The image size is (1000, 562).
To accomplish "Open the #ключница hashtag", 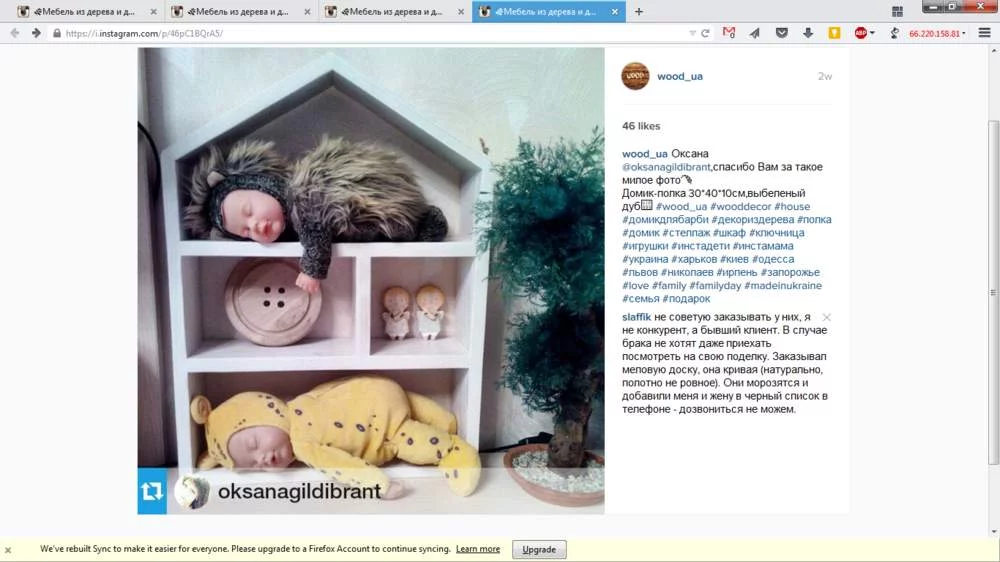I will (777, 233).
